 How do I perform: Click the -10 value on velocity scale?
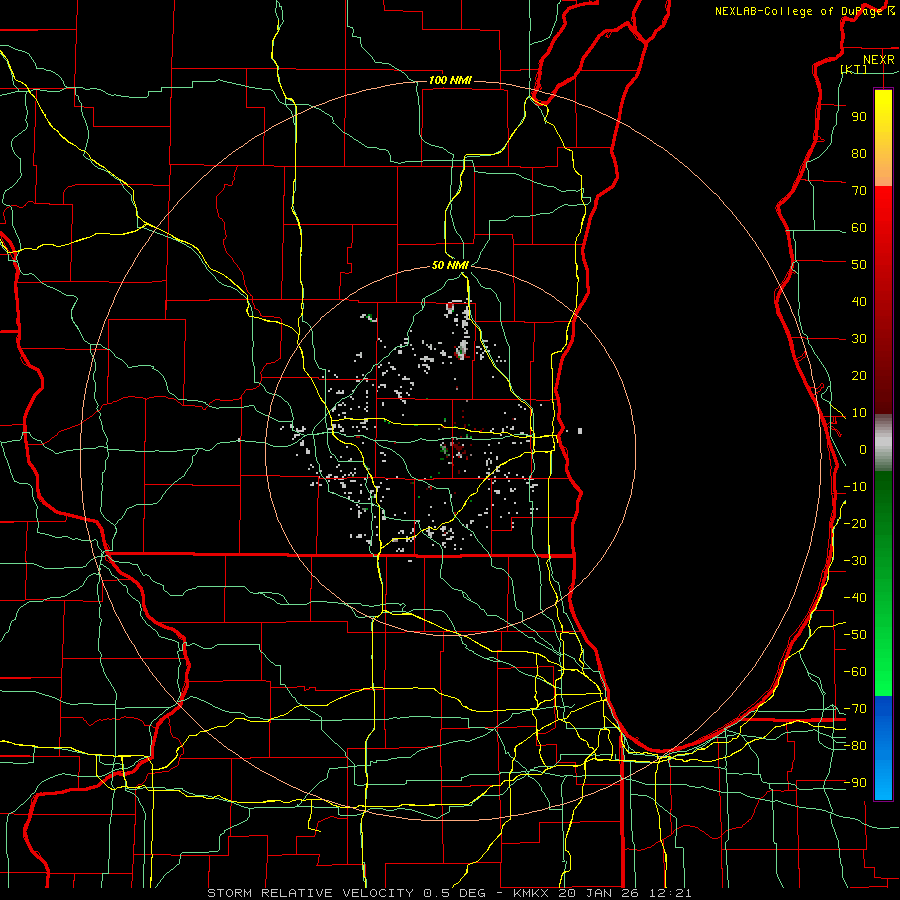[x=855, y=487]
